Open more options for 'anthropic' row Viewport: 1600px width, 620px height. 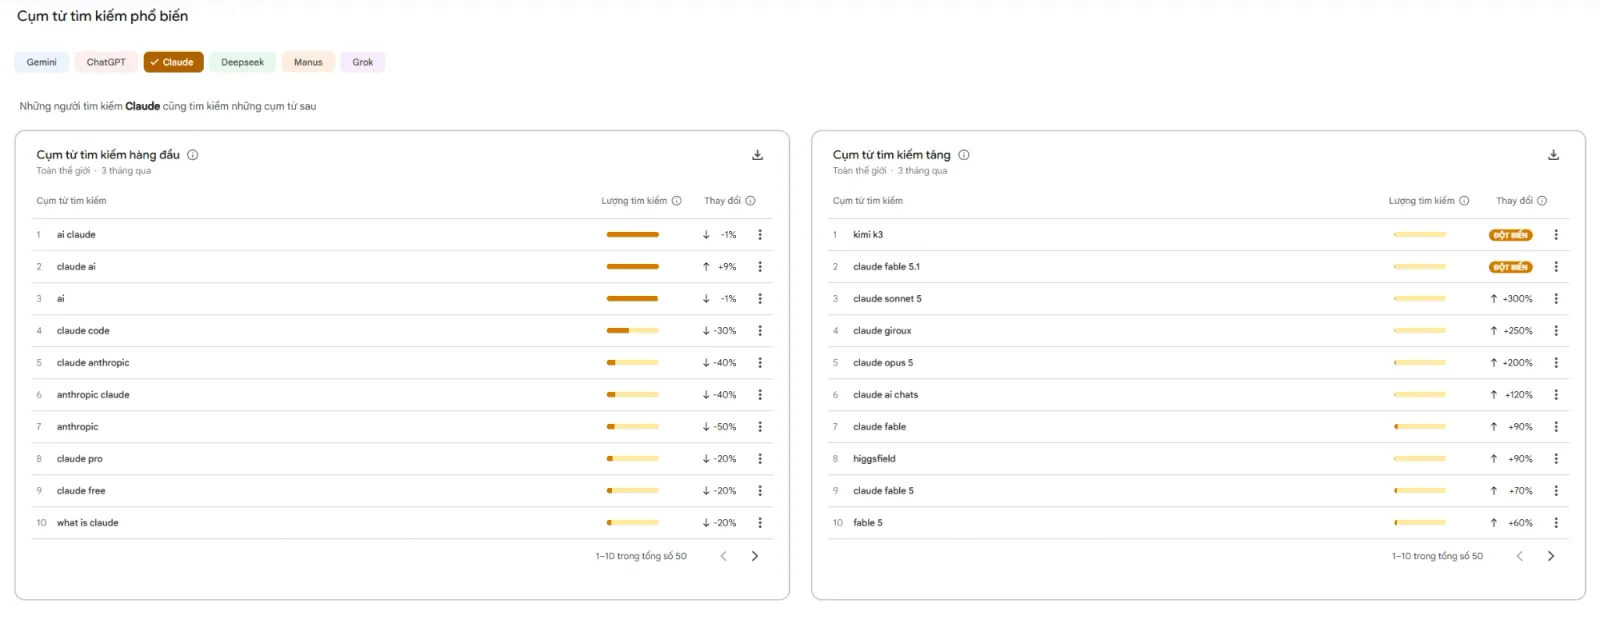point(760,427)
